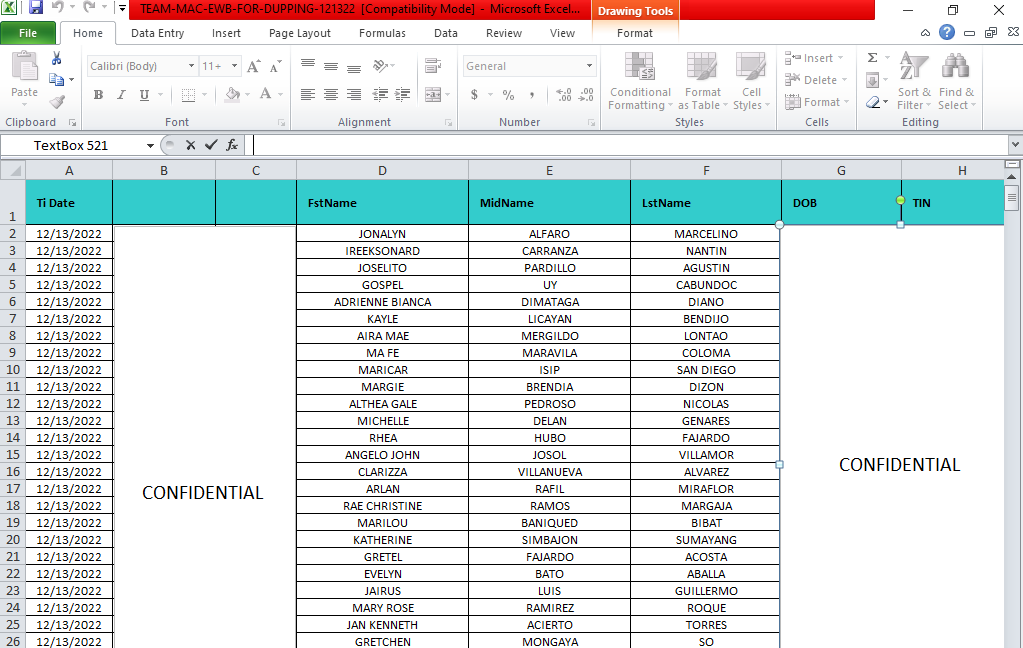
Task: Apply Percent Style format
Action: 508,95
